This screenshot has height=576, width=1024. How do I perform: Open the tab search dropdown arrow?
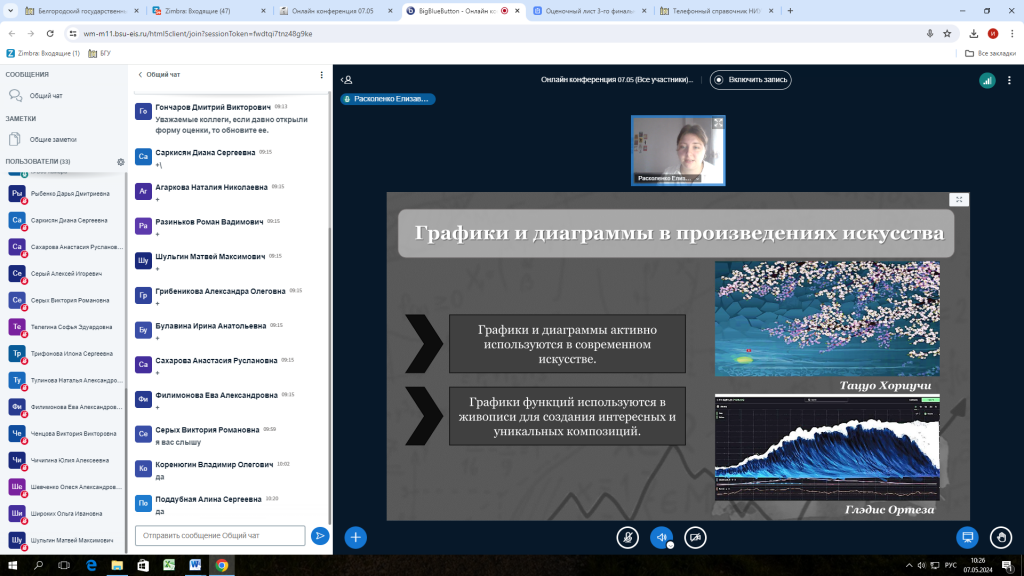[10, 11]
